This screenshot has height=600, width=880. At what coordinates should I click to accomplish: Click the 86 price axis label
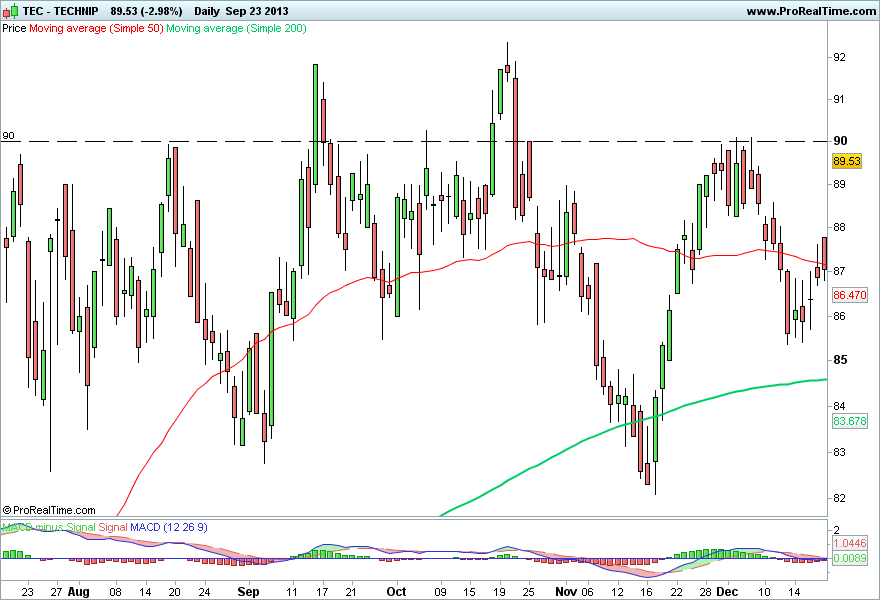839,316
